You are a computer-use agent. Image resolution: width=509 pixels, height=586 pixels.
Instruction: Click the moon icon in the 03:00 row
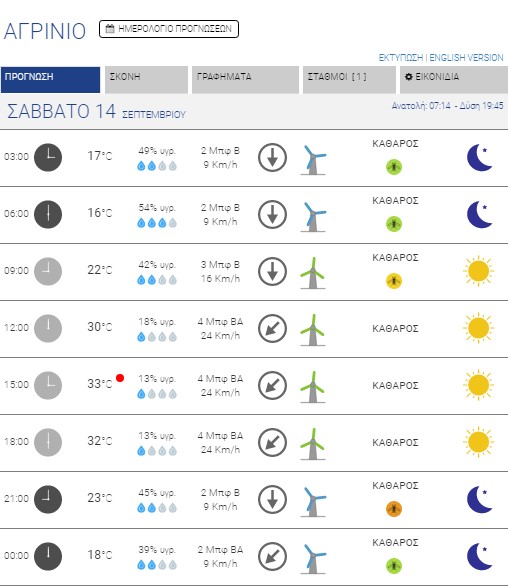click(x=480, y=157)
